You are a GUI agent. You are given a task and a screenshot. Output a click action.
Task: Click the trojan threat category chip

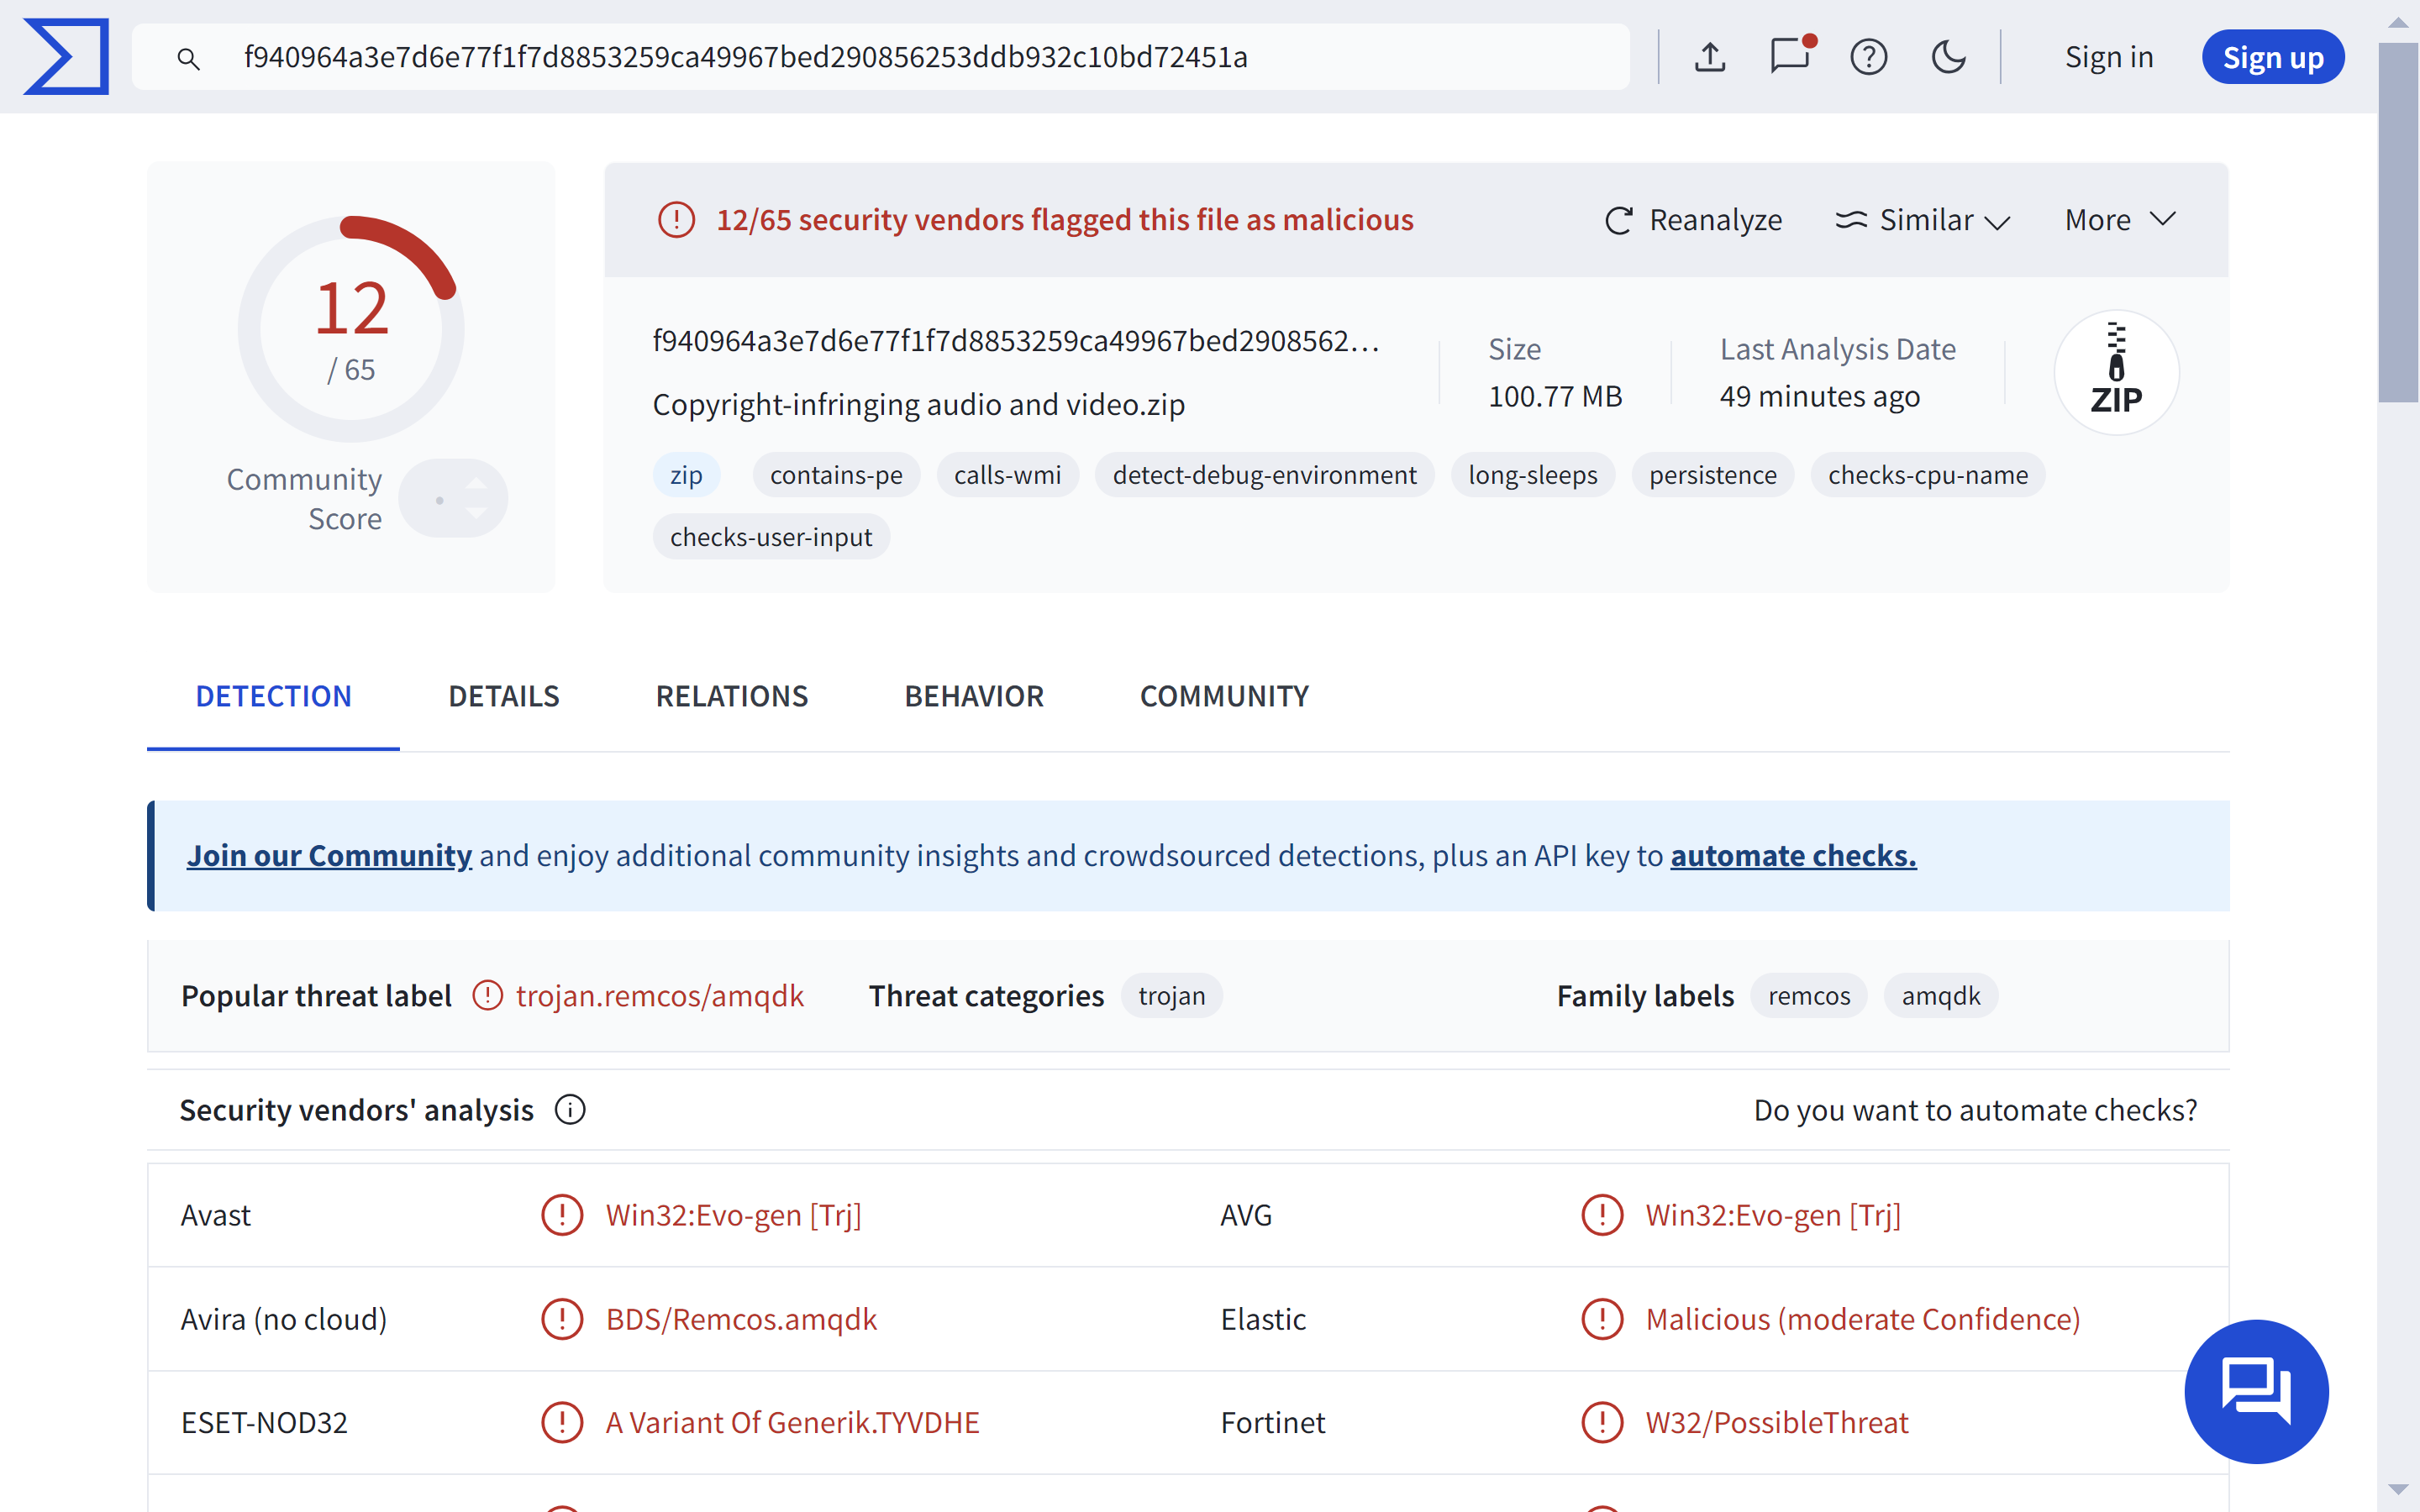tap(1171, 995)
